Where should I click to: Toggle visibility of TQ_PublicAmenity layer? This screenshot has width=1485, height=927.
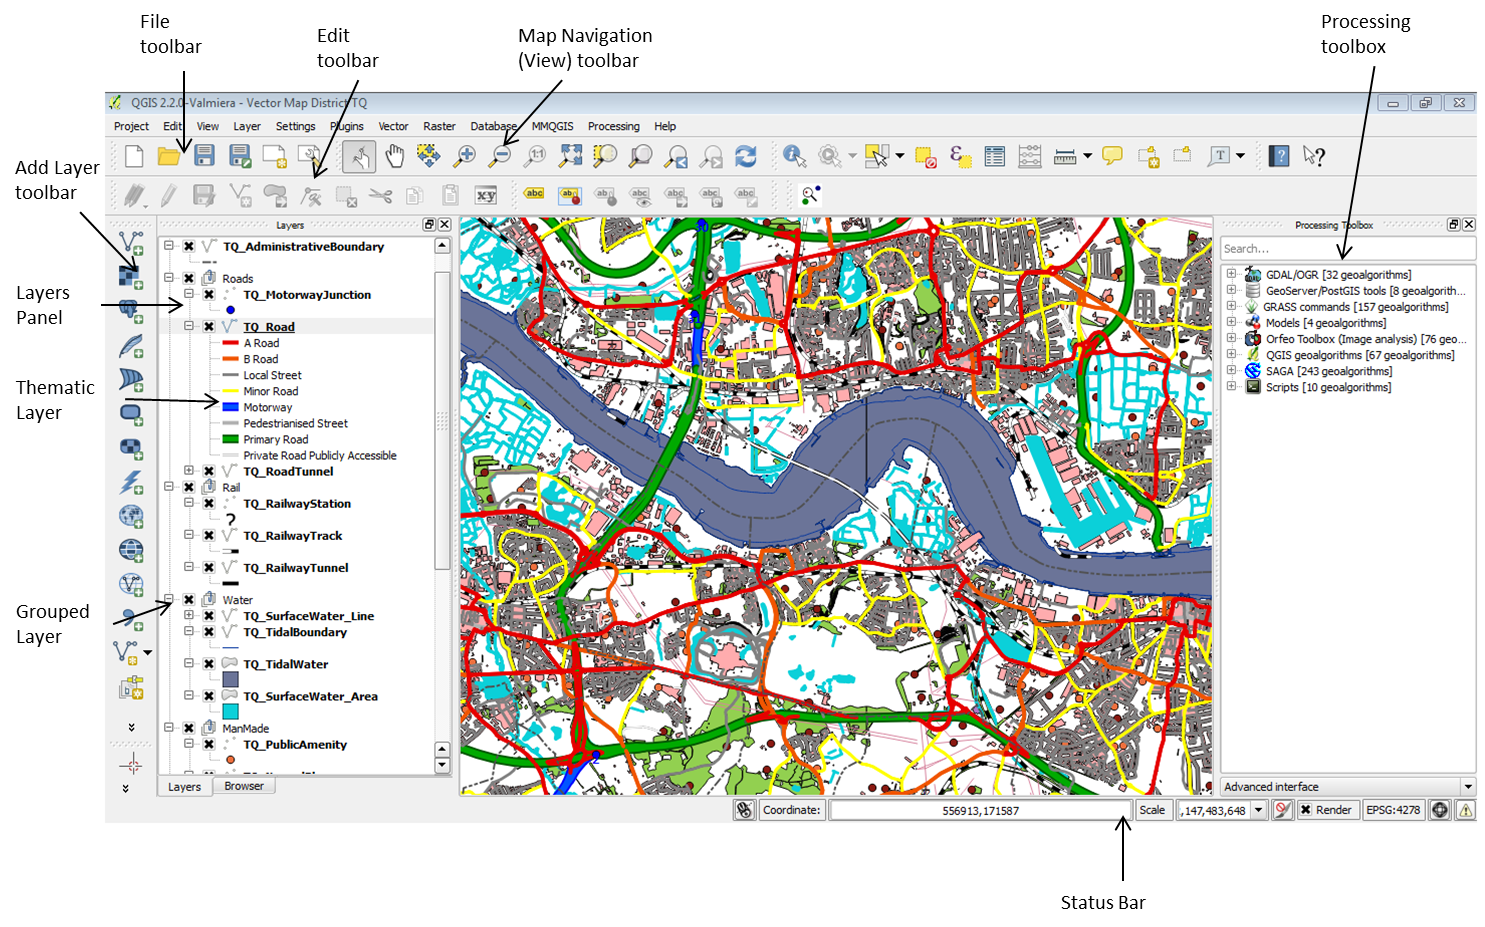point(208,745)
